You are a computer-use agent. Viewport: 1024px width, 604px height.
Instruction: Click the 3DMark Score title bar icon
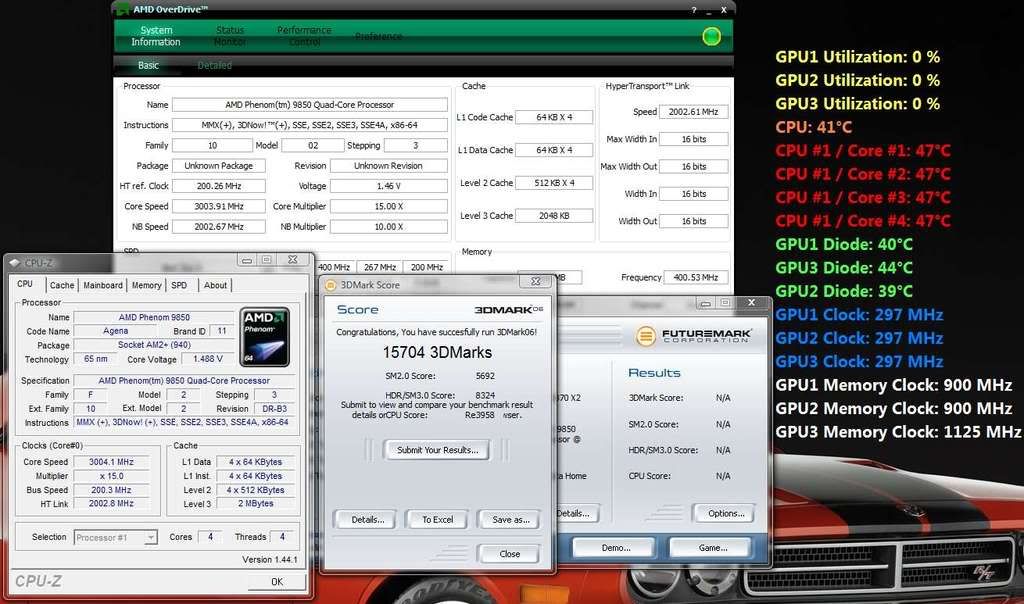[330, 285]
